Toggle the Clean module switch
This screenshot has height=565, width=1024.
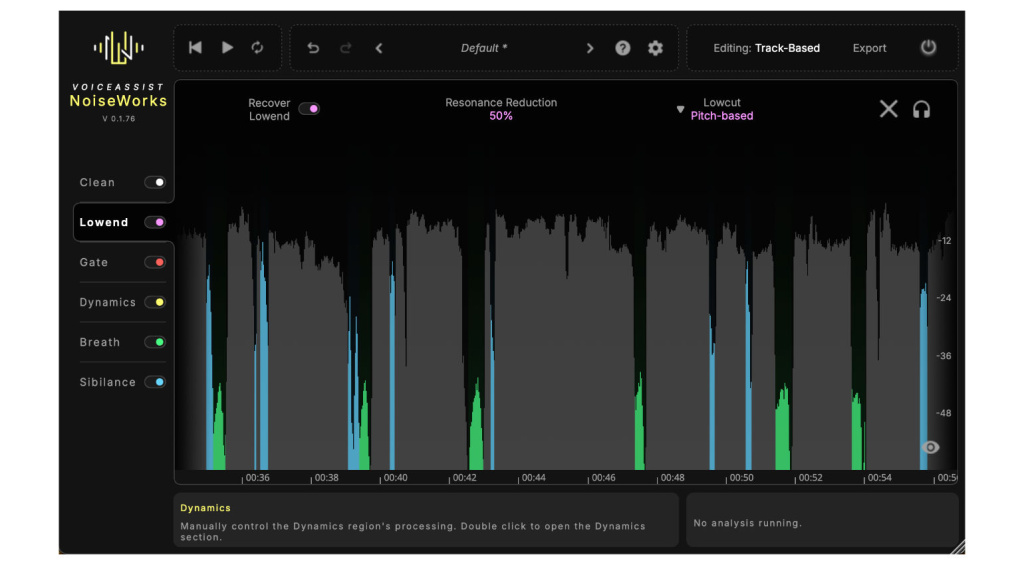[x=155, y=183]
